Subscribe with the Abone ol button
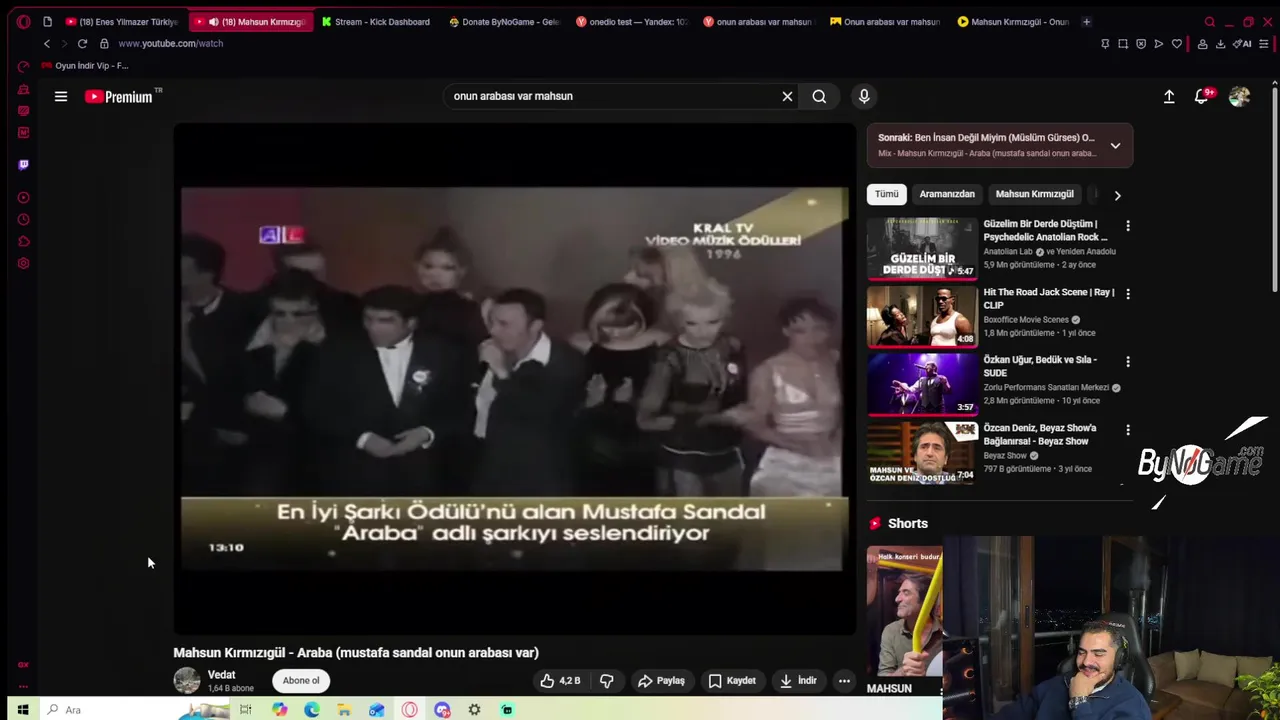Screen dimensions: 1280x720 click(x=301, y=680)
